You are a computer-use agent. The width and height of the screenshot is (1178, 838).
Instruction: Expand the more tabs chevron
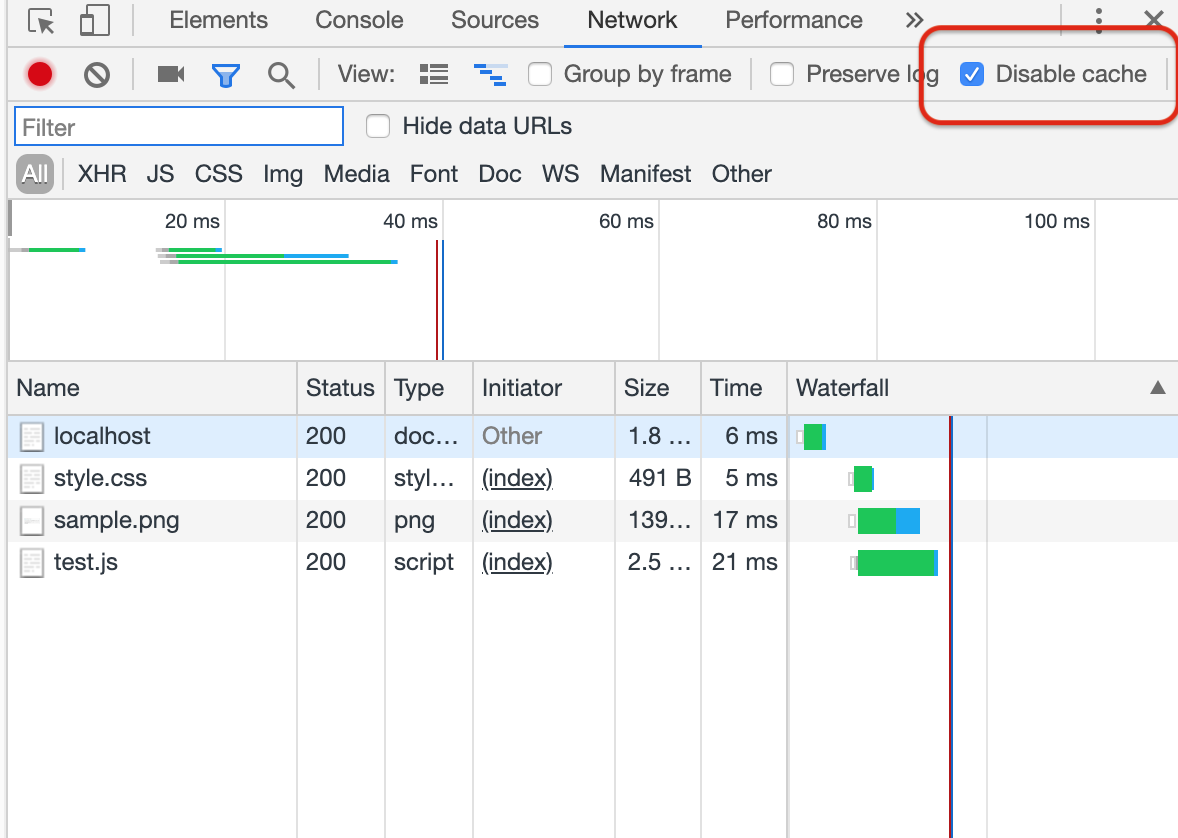point(913,20)
